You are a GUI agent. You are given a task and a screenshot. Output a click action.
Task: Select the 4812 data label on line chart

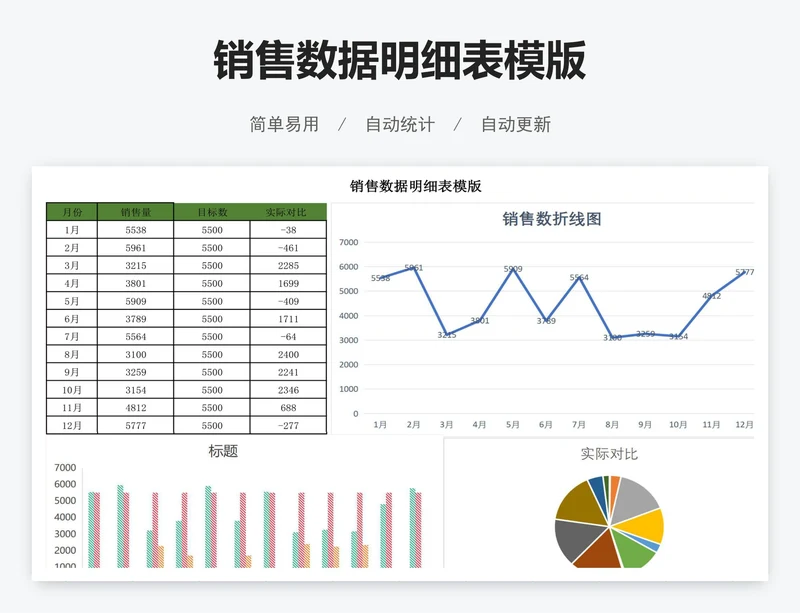(x=712, y=296)
